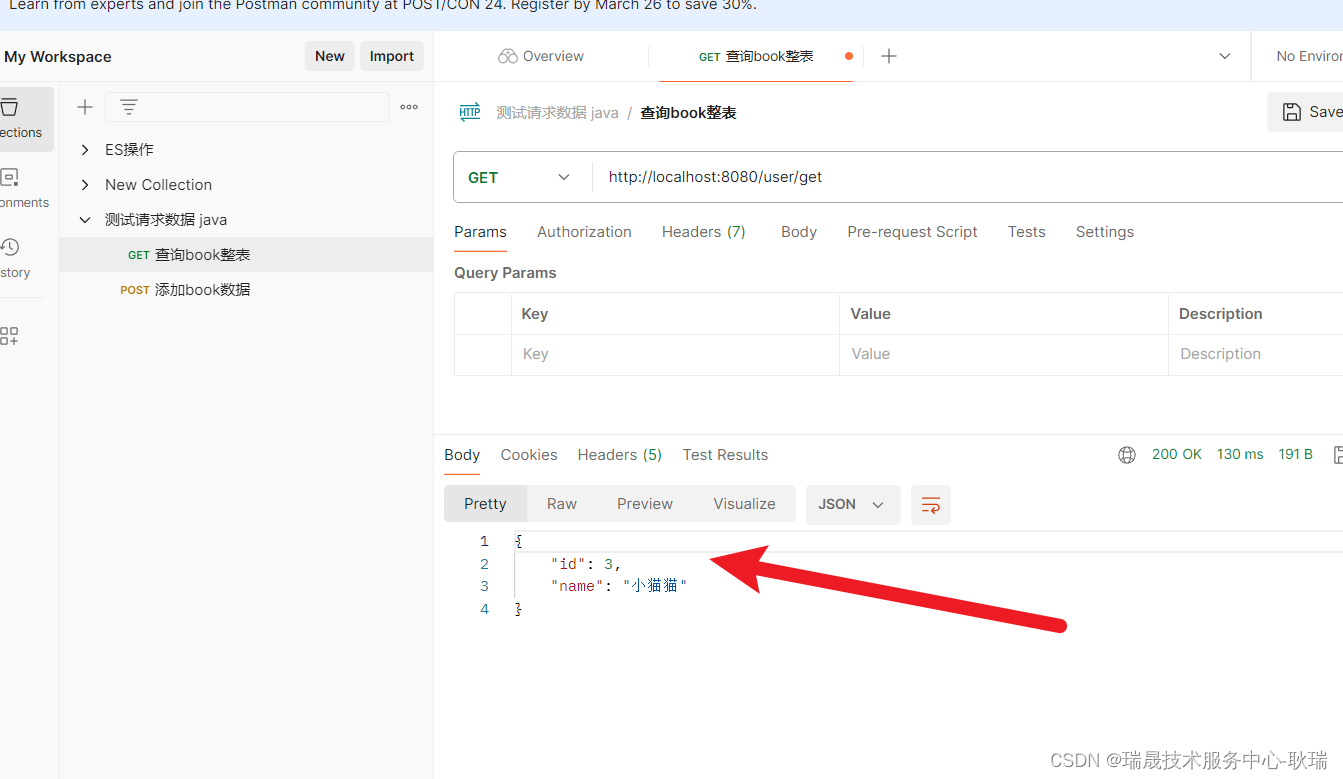Click the wrap-text icon beside JSON dropdown
Image resolution: width=1343 pixels, height=779 pixels.
(930, 505)
